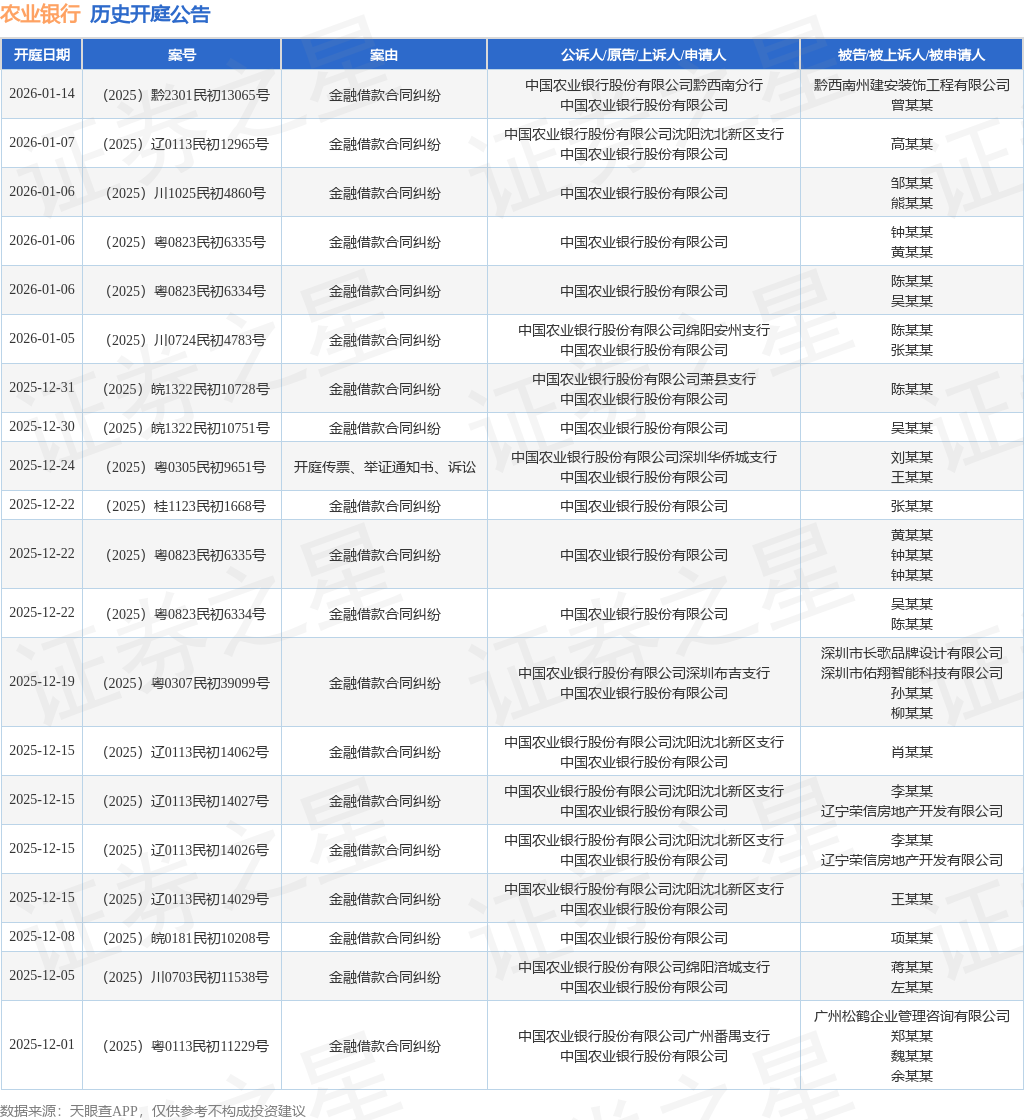The image size is (1024, 1120).
Task: Click case number 辽0113民初12965号
Action: pyautogui.click(x=186, y=144)
